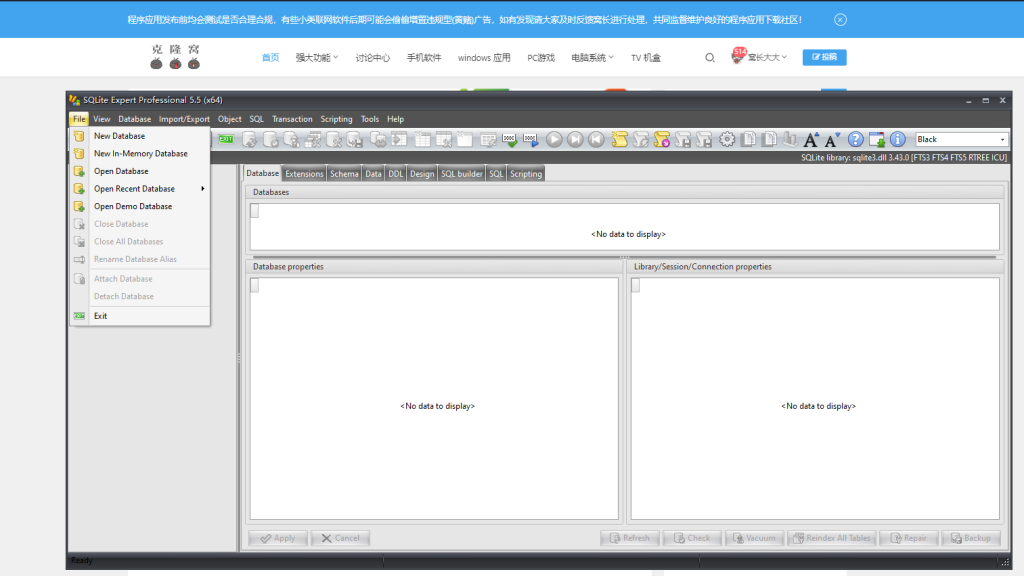Click the Backup button
The image size is (1024, 576).
pyautogui.click(x=971, y=538)
